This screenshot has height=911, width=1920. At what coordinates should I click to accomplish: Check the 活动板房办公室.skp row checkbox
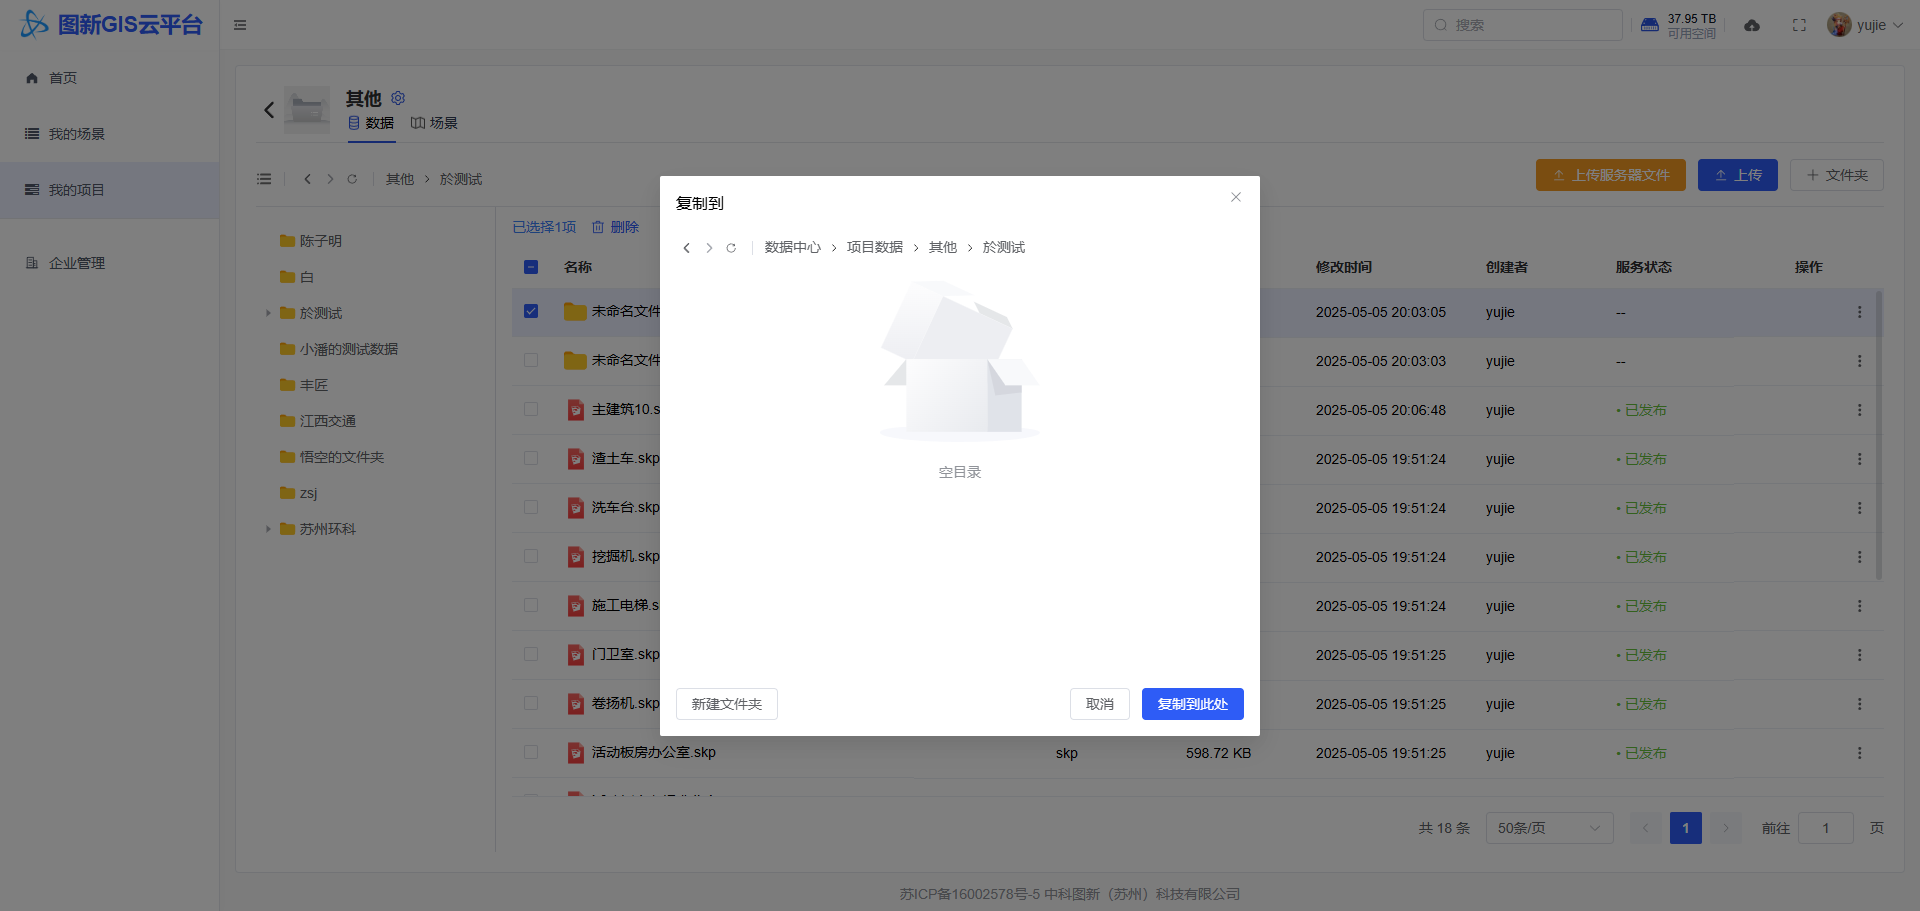[x=531, y=752]
